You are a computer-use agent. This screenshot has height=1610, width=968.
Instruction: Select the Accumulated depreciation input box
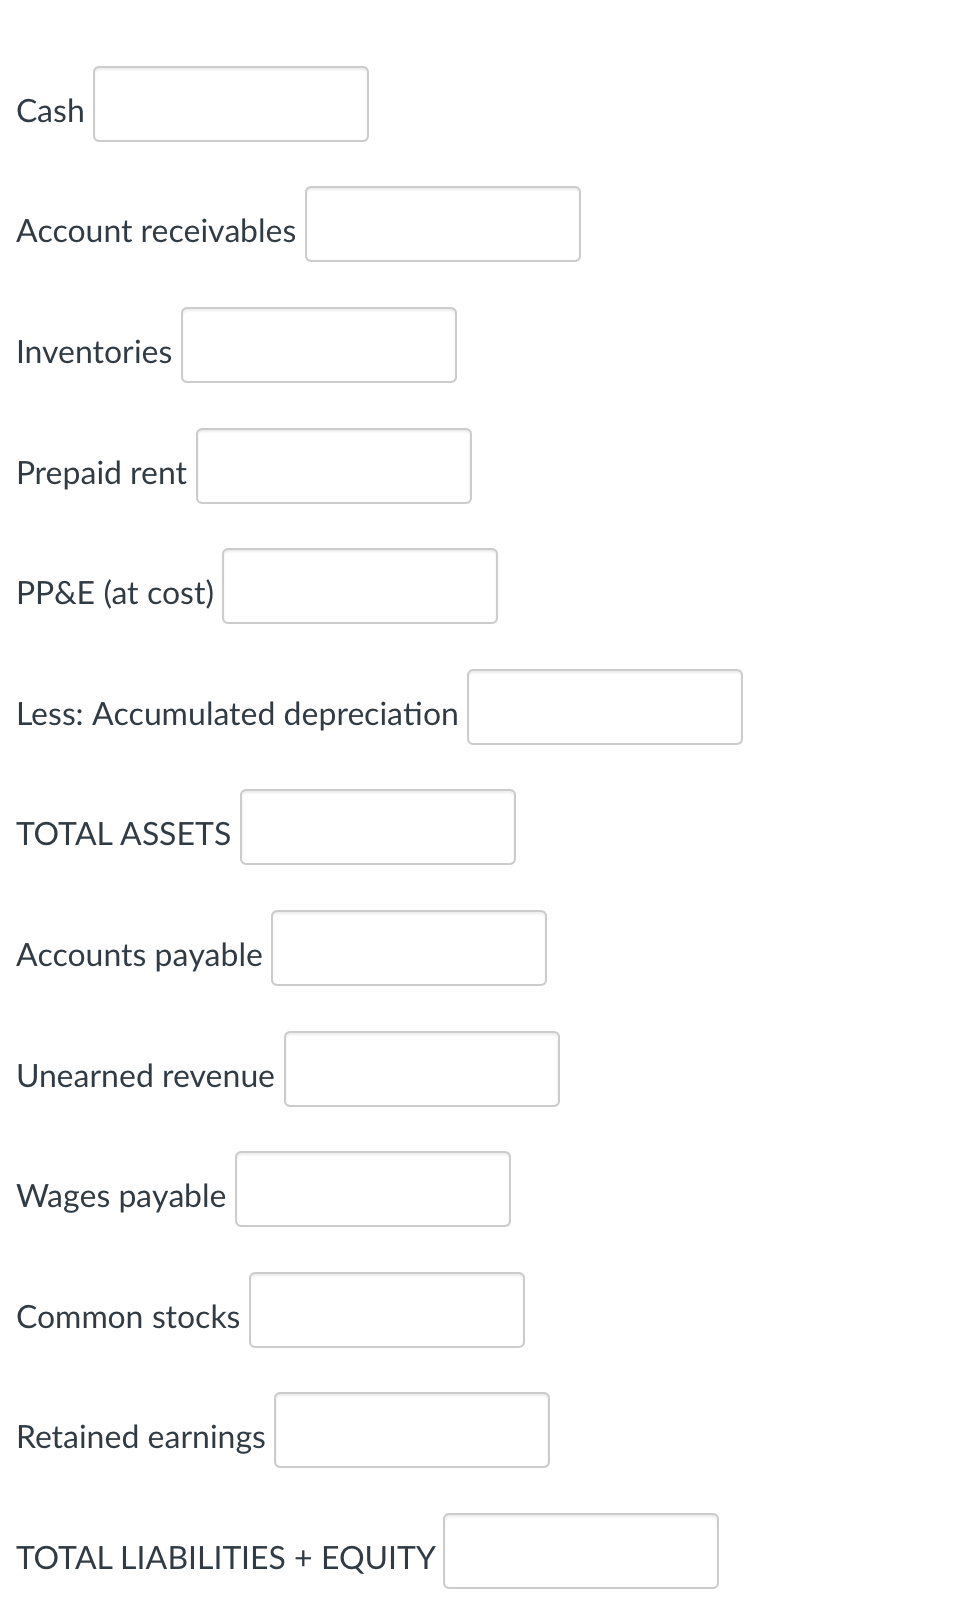coord(604,707)
